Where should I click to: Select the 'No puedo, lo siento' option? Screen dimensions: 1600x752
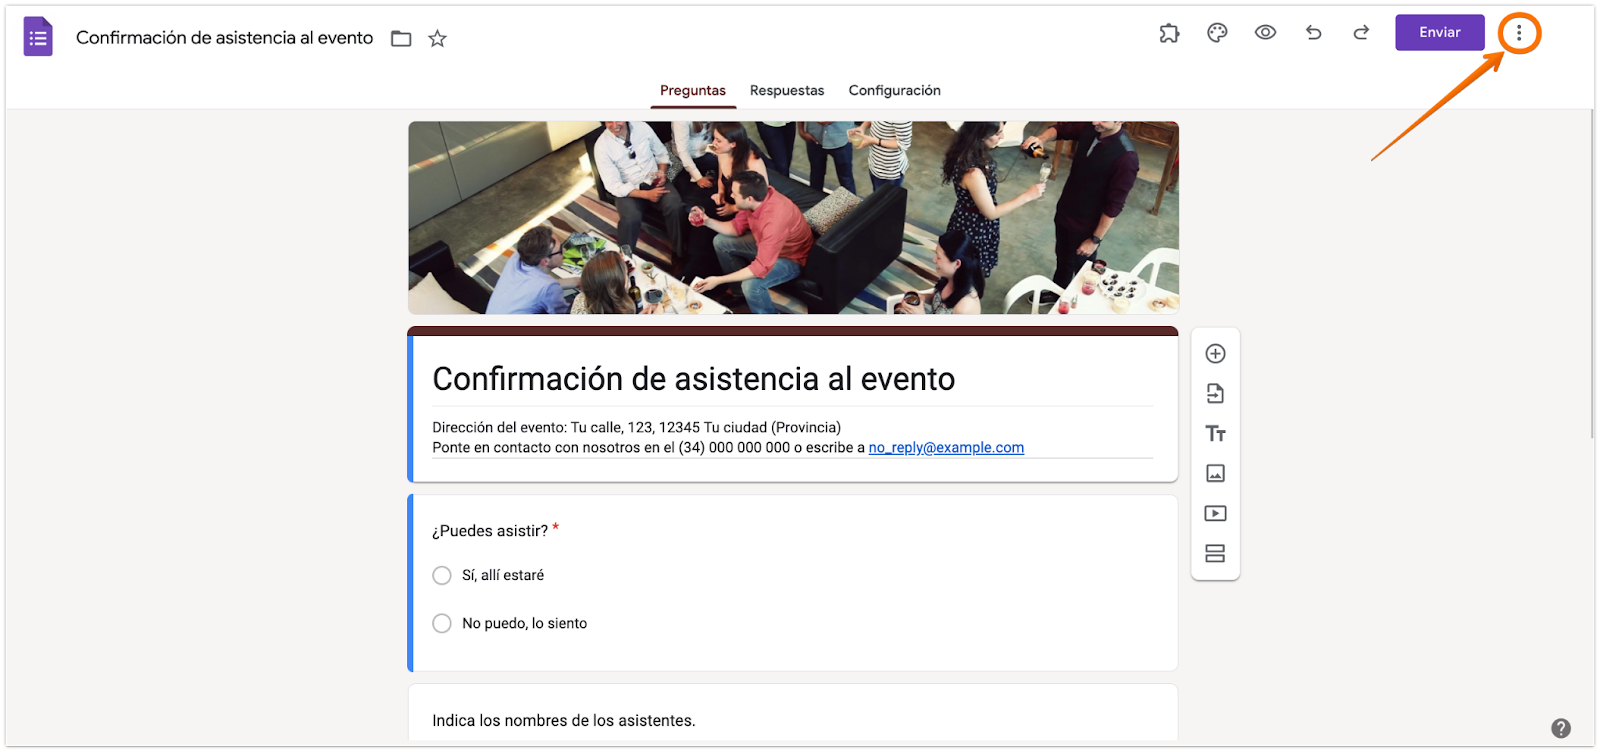click(442, 624)
